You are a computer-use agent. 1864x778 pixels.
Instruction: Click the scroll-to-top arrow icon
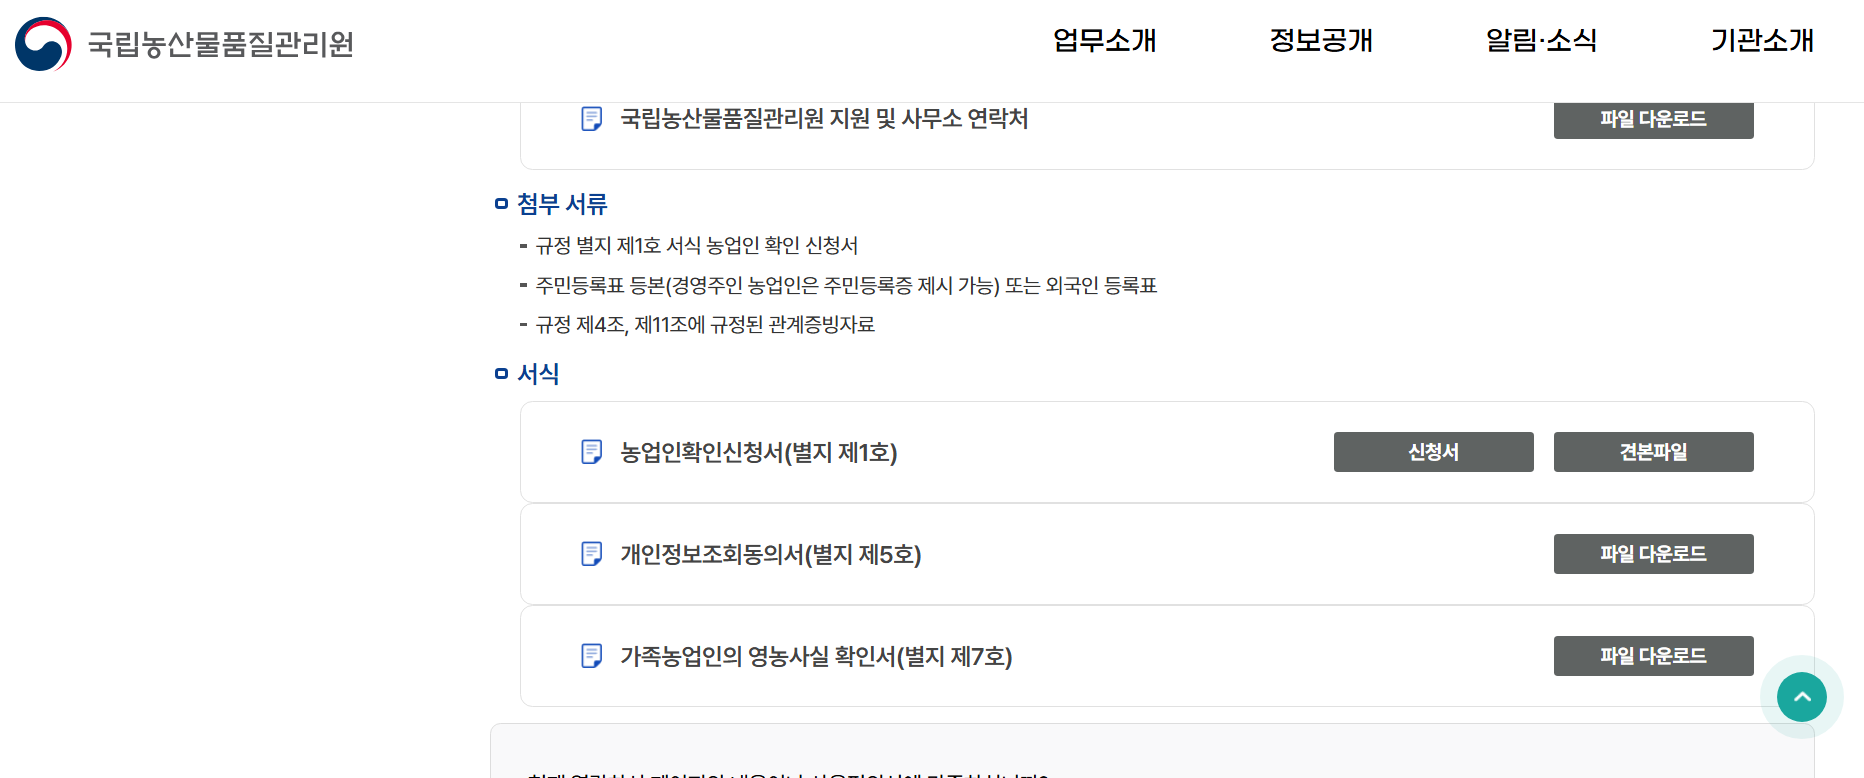pos(1800,696)
